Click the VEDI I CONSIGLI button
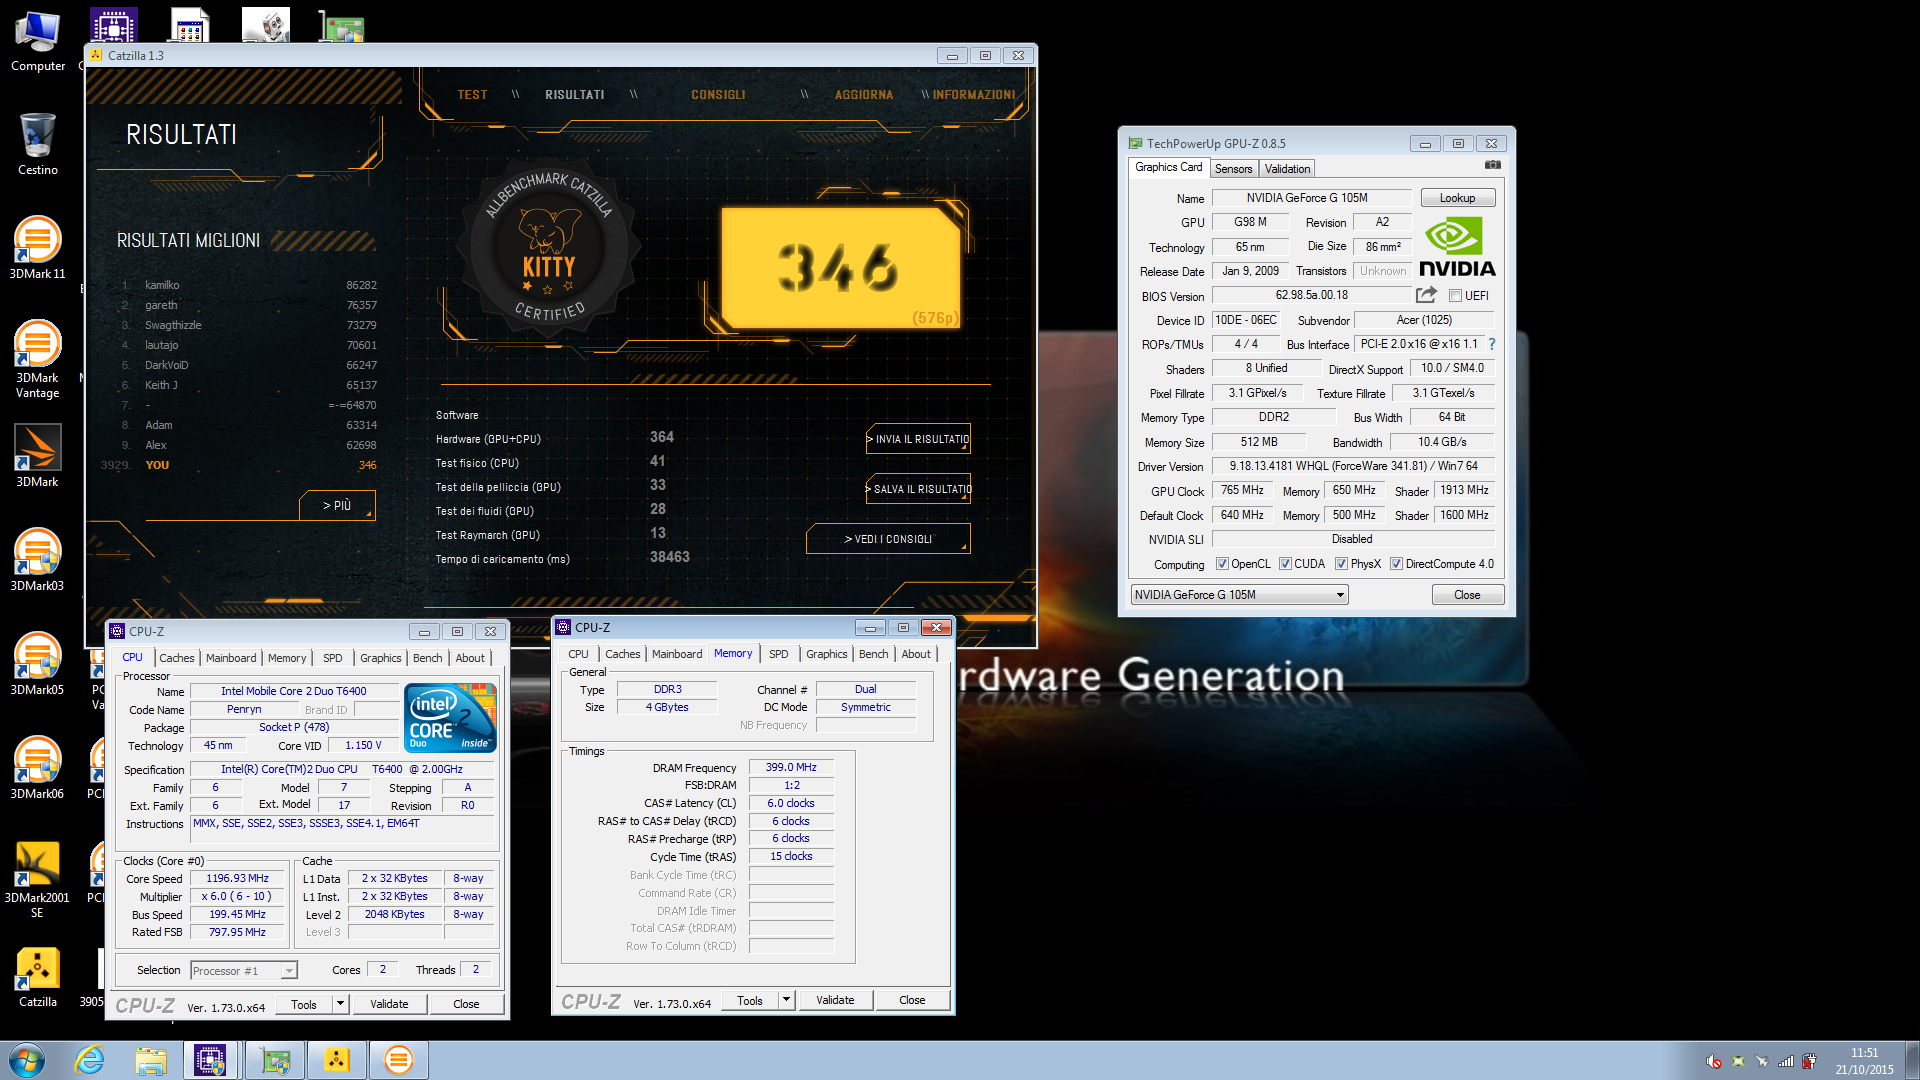This screenshot has width=1920, height=1080. [x=888, y=539]
